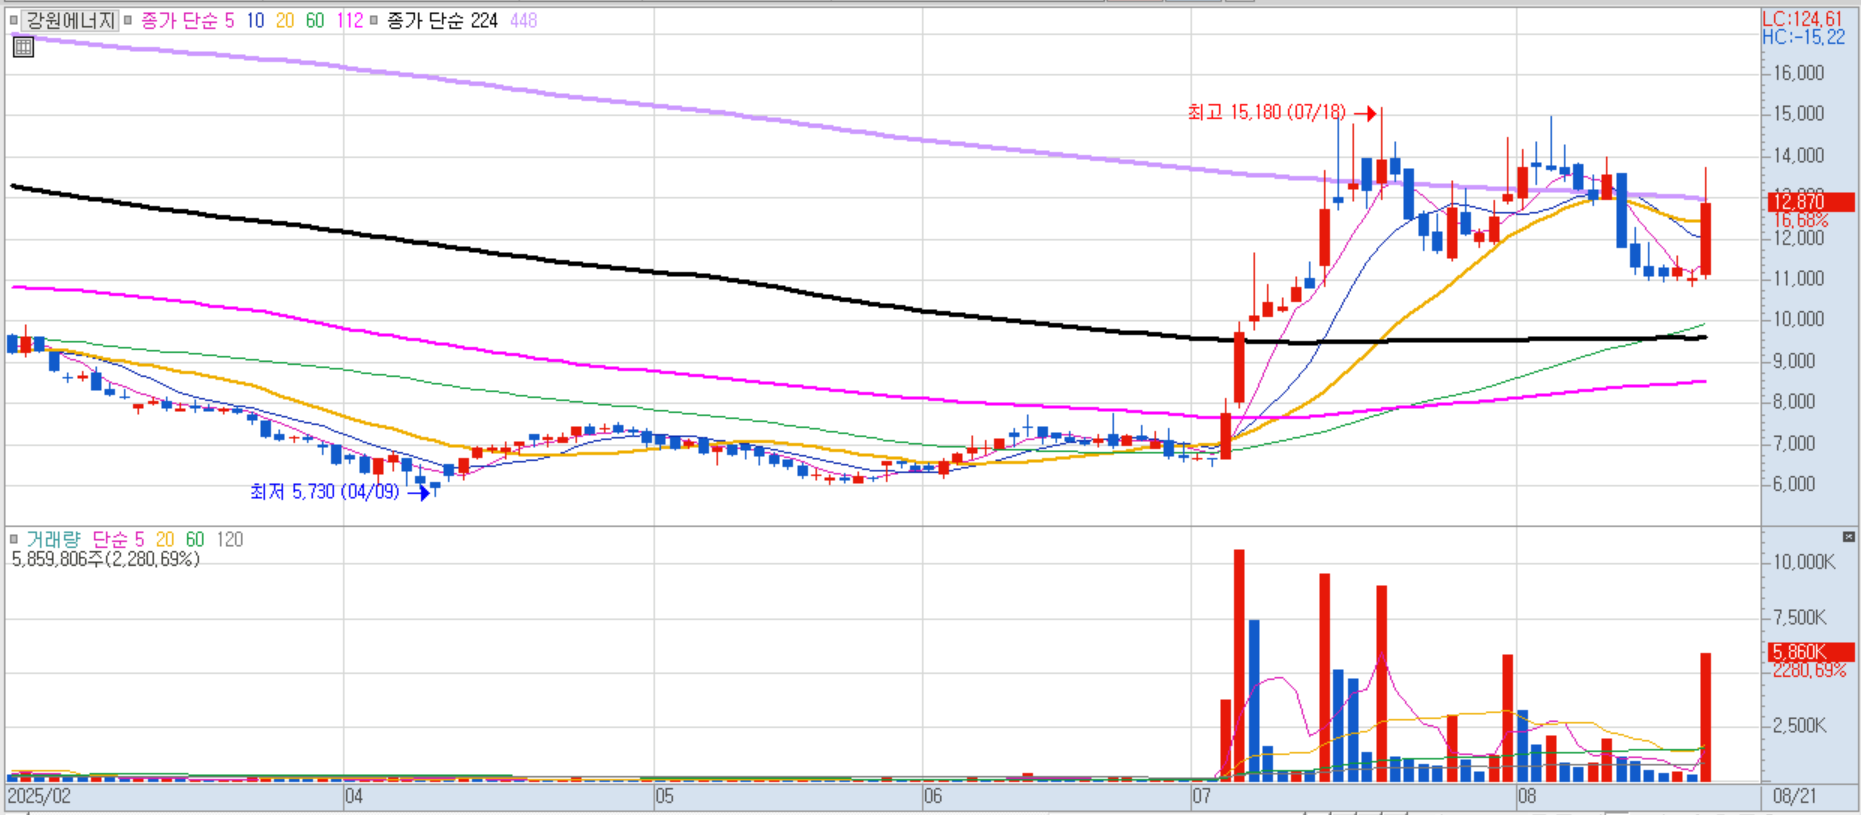Image resolution: width=1861 pixels, height=815 pixels.
Task: Click the 07 month marker on date axis
Action: [x=1201, y=797]
